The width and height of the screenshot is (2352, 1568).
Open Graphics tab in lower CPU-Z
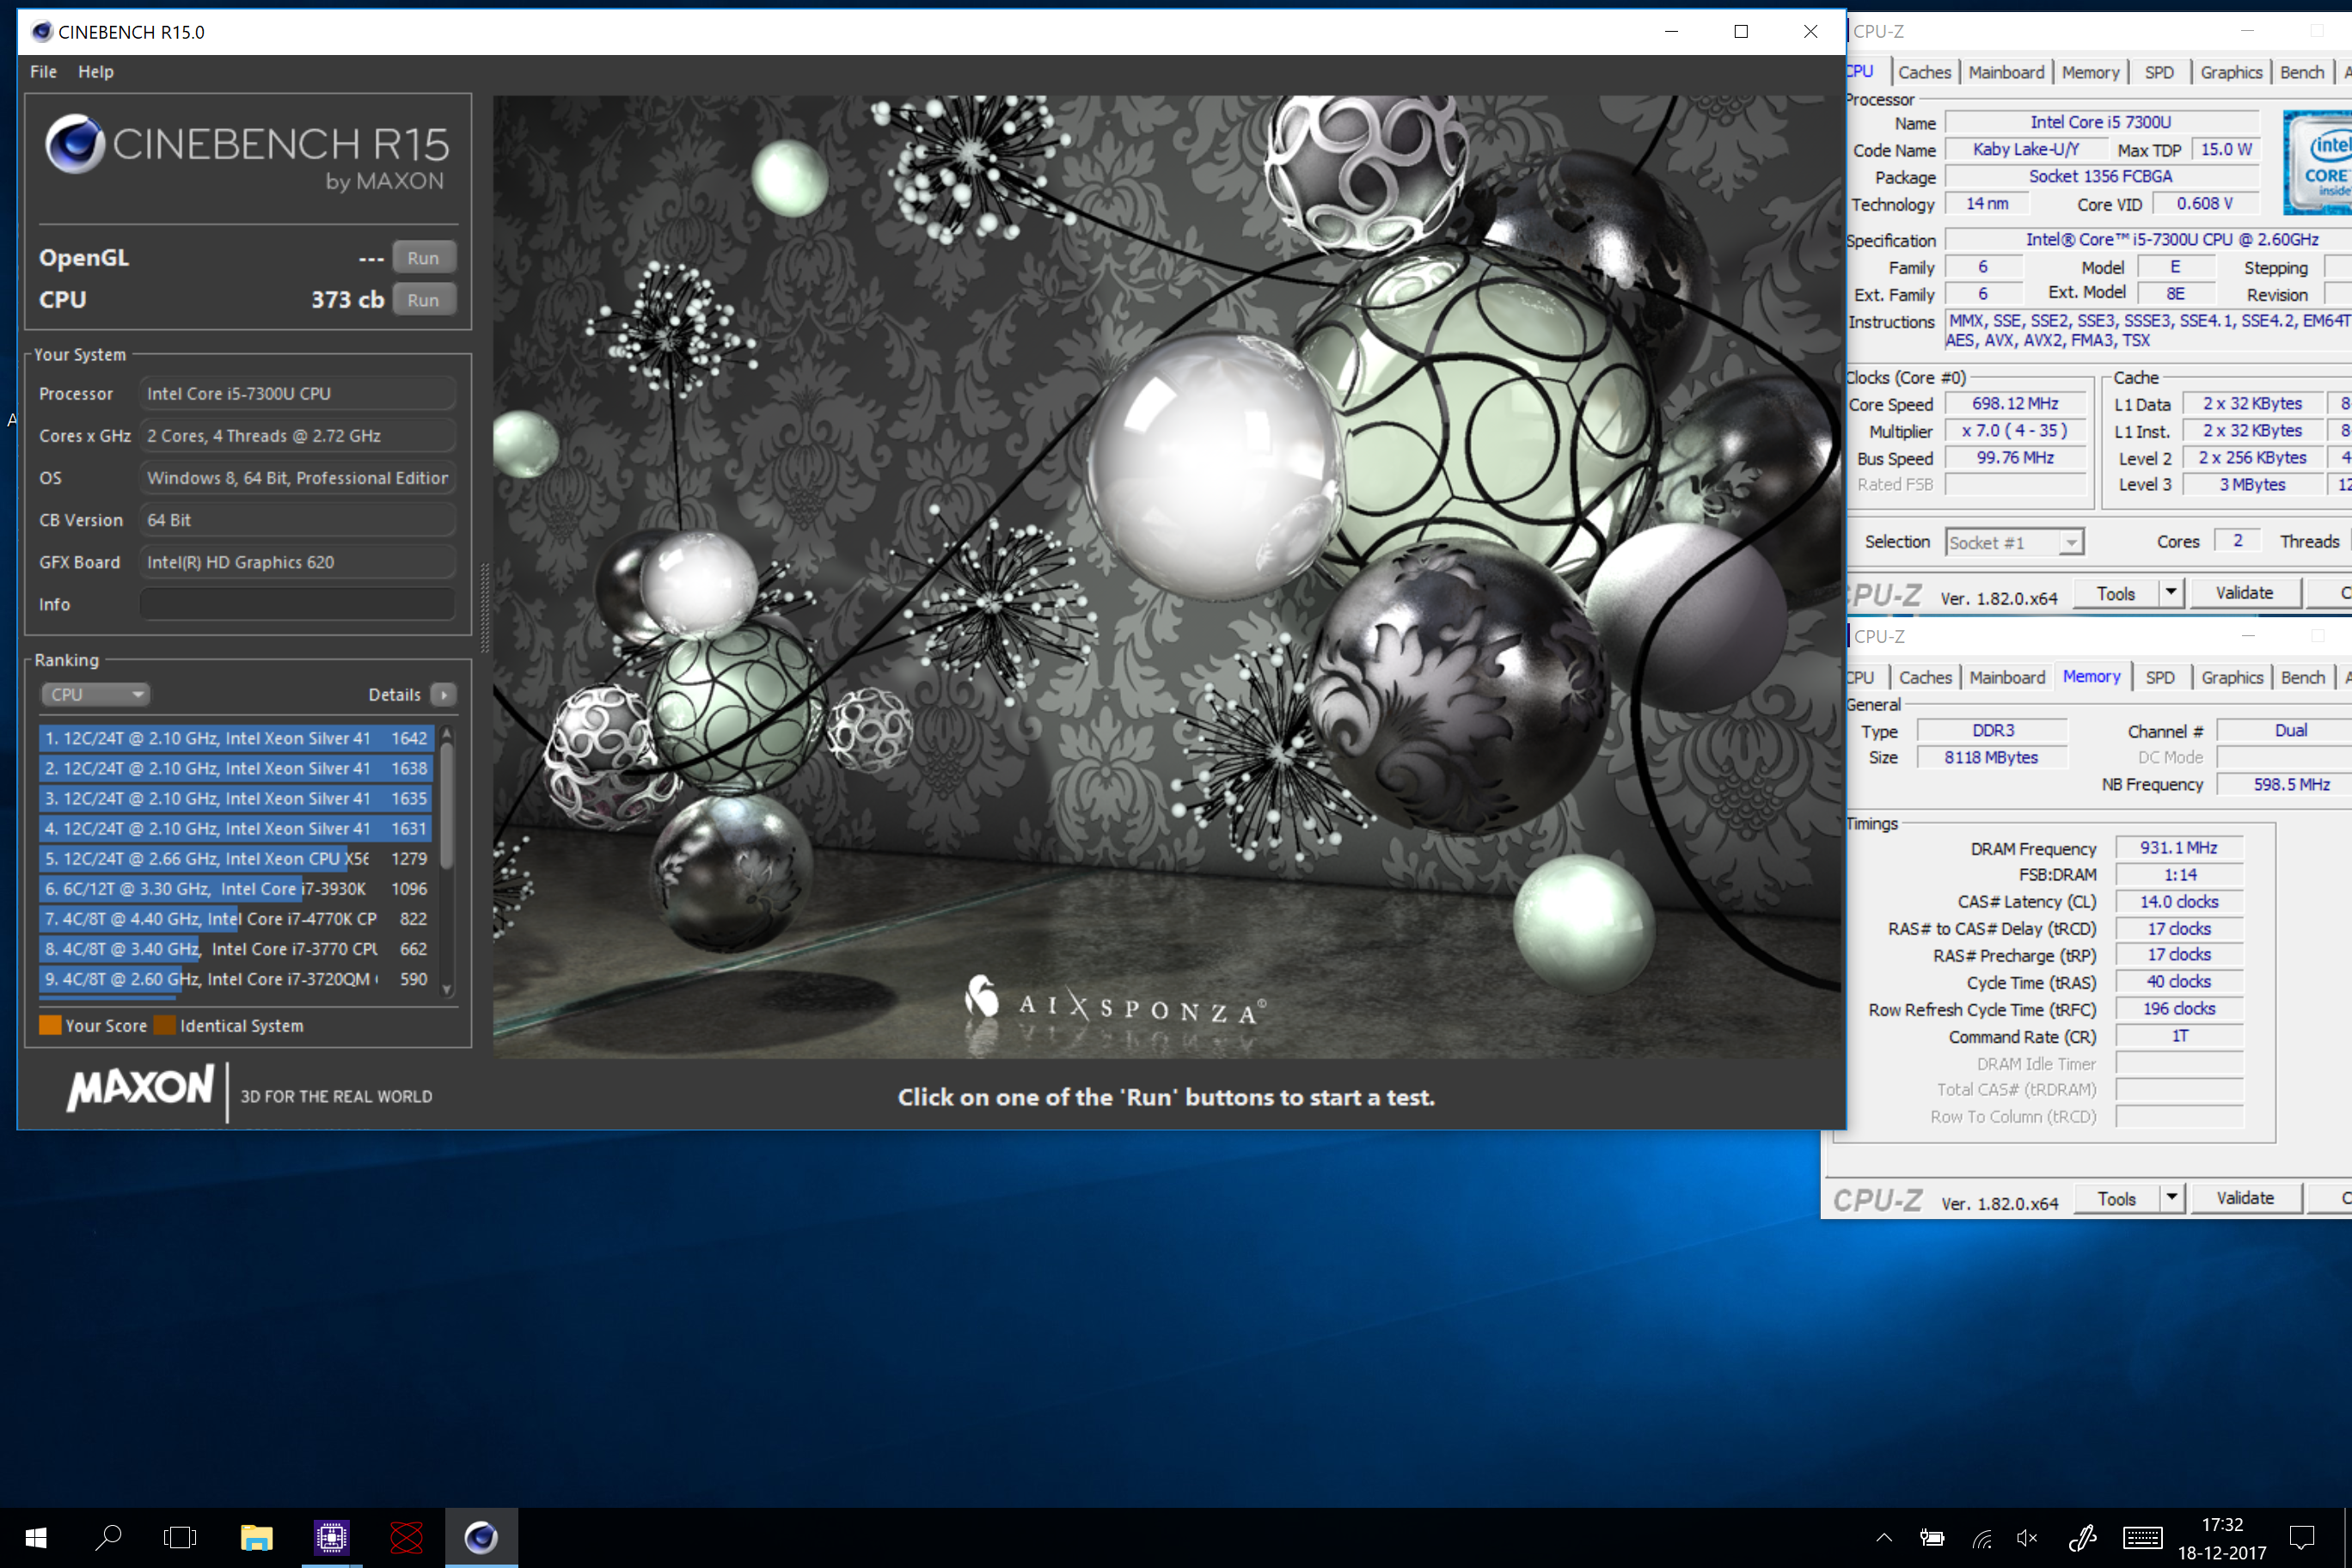(x=2232, y=677)
